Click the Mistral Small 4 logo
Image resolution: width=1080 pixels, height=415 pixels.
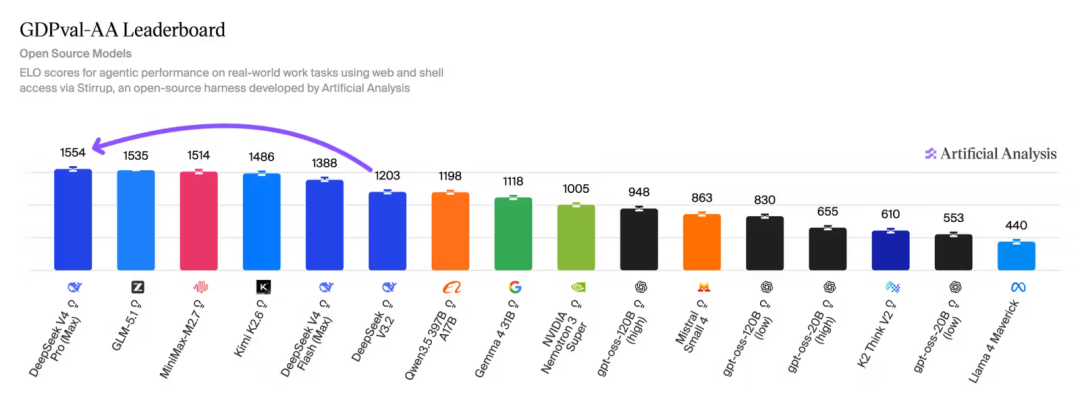(704, 287)
